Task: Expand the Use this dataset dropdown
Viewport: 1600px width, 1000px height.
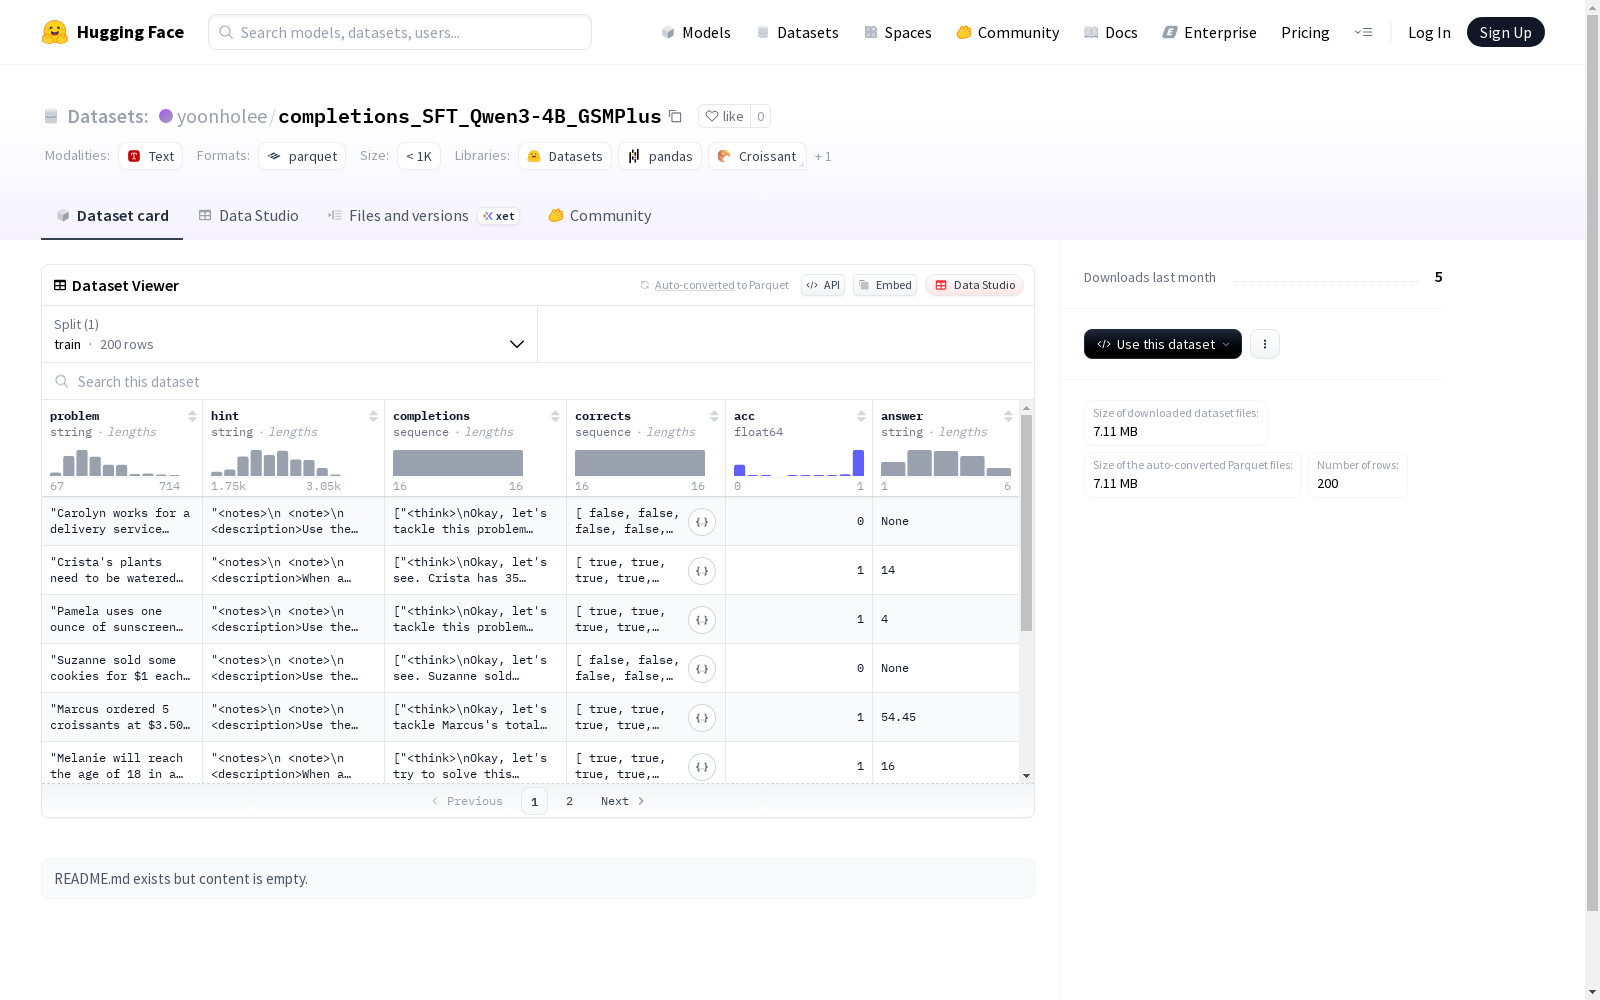Action: coord(1163,344)
